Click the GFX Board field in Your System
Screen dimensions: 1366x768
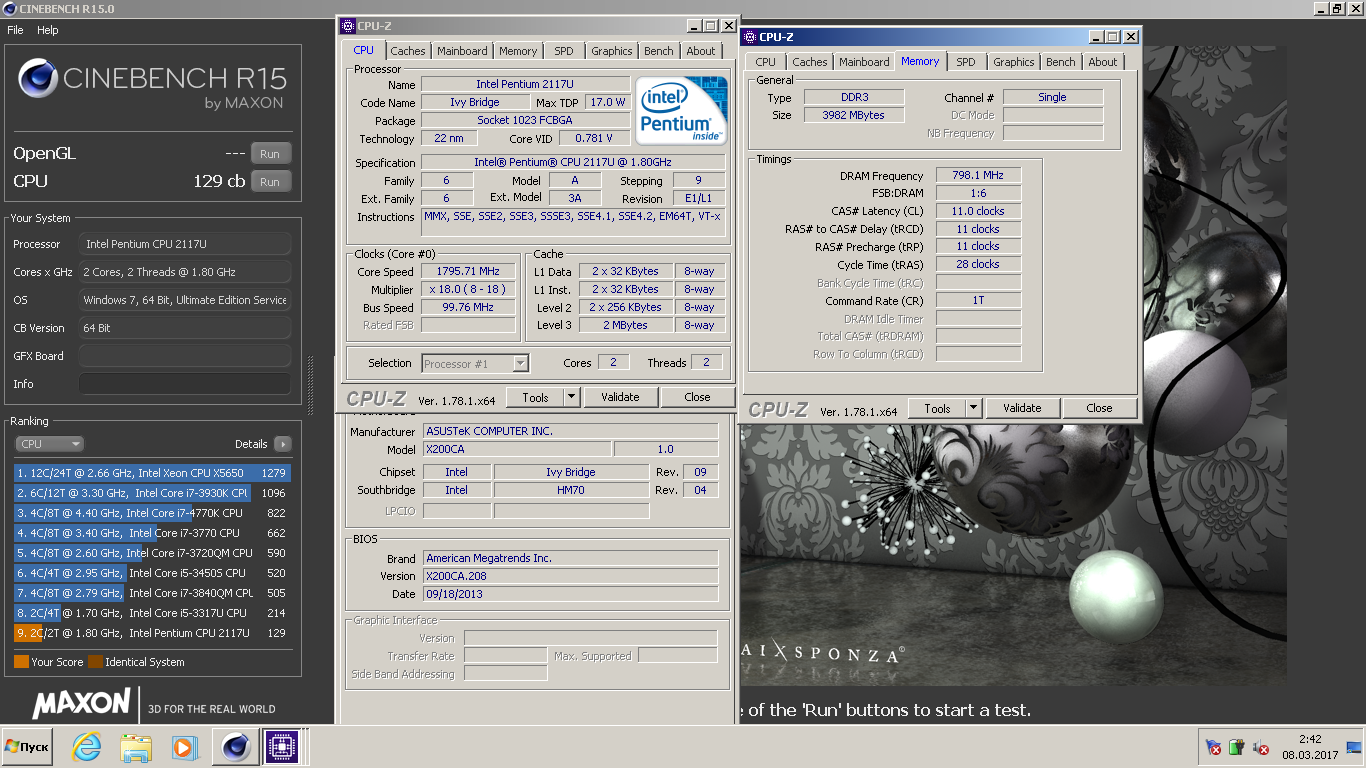pyautogui.click(x=185, y=356)
